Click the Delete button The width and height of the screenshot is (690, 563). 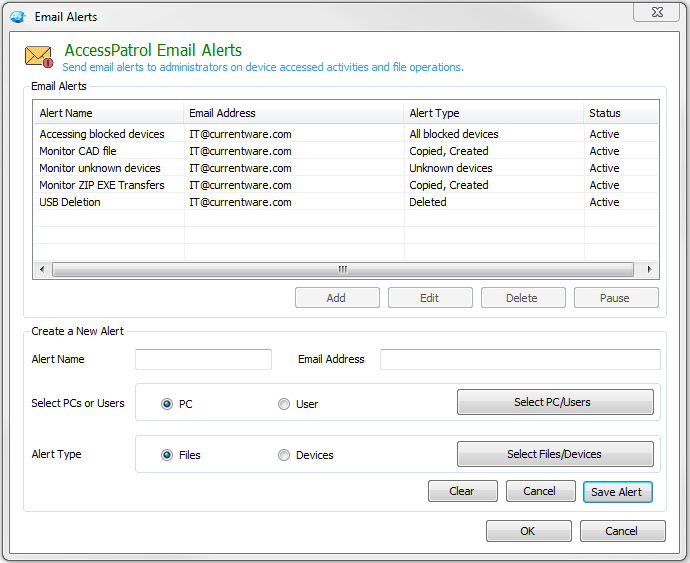(x=523, y=298)
